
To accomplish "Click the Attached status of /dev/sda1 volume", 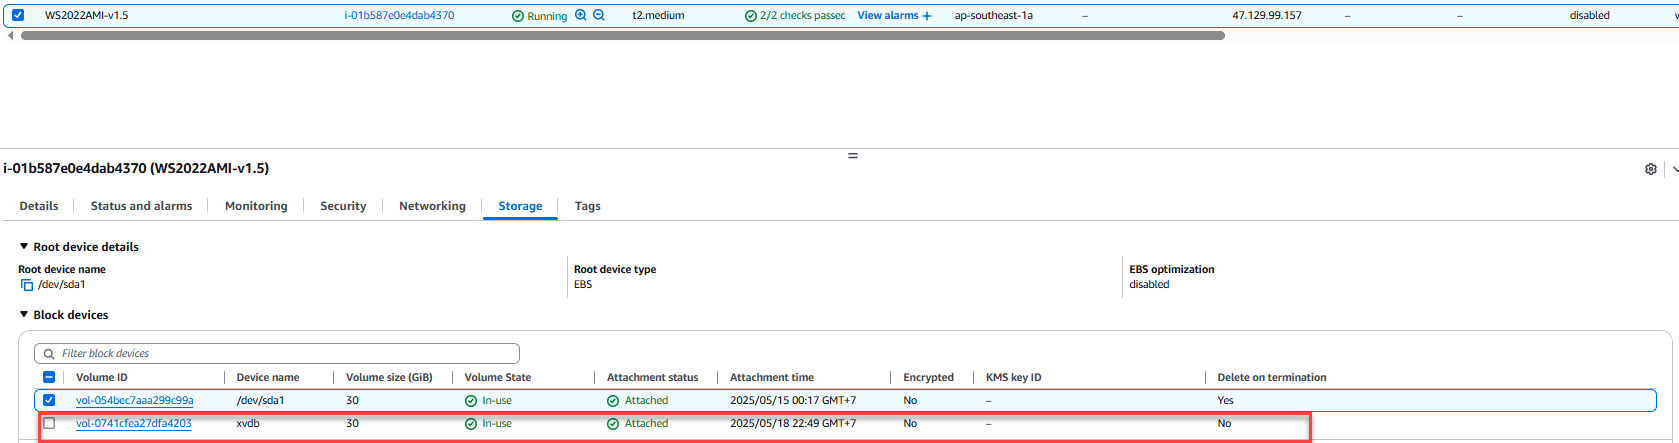I will (x=638, y=400).
